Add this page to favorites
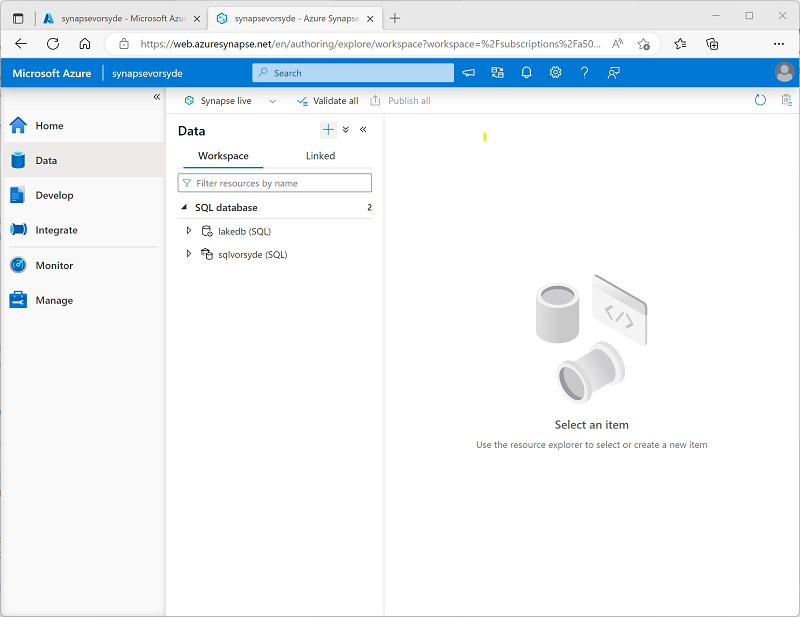Screen dimensions: 800x617 coord(643,44)
